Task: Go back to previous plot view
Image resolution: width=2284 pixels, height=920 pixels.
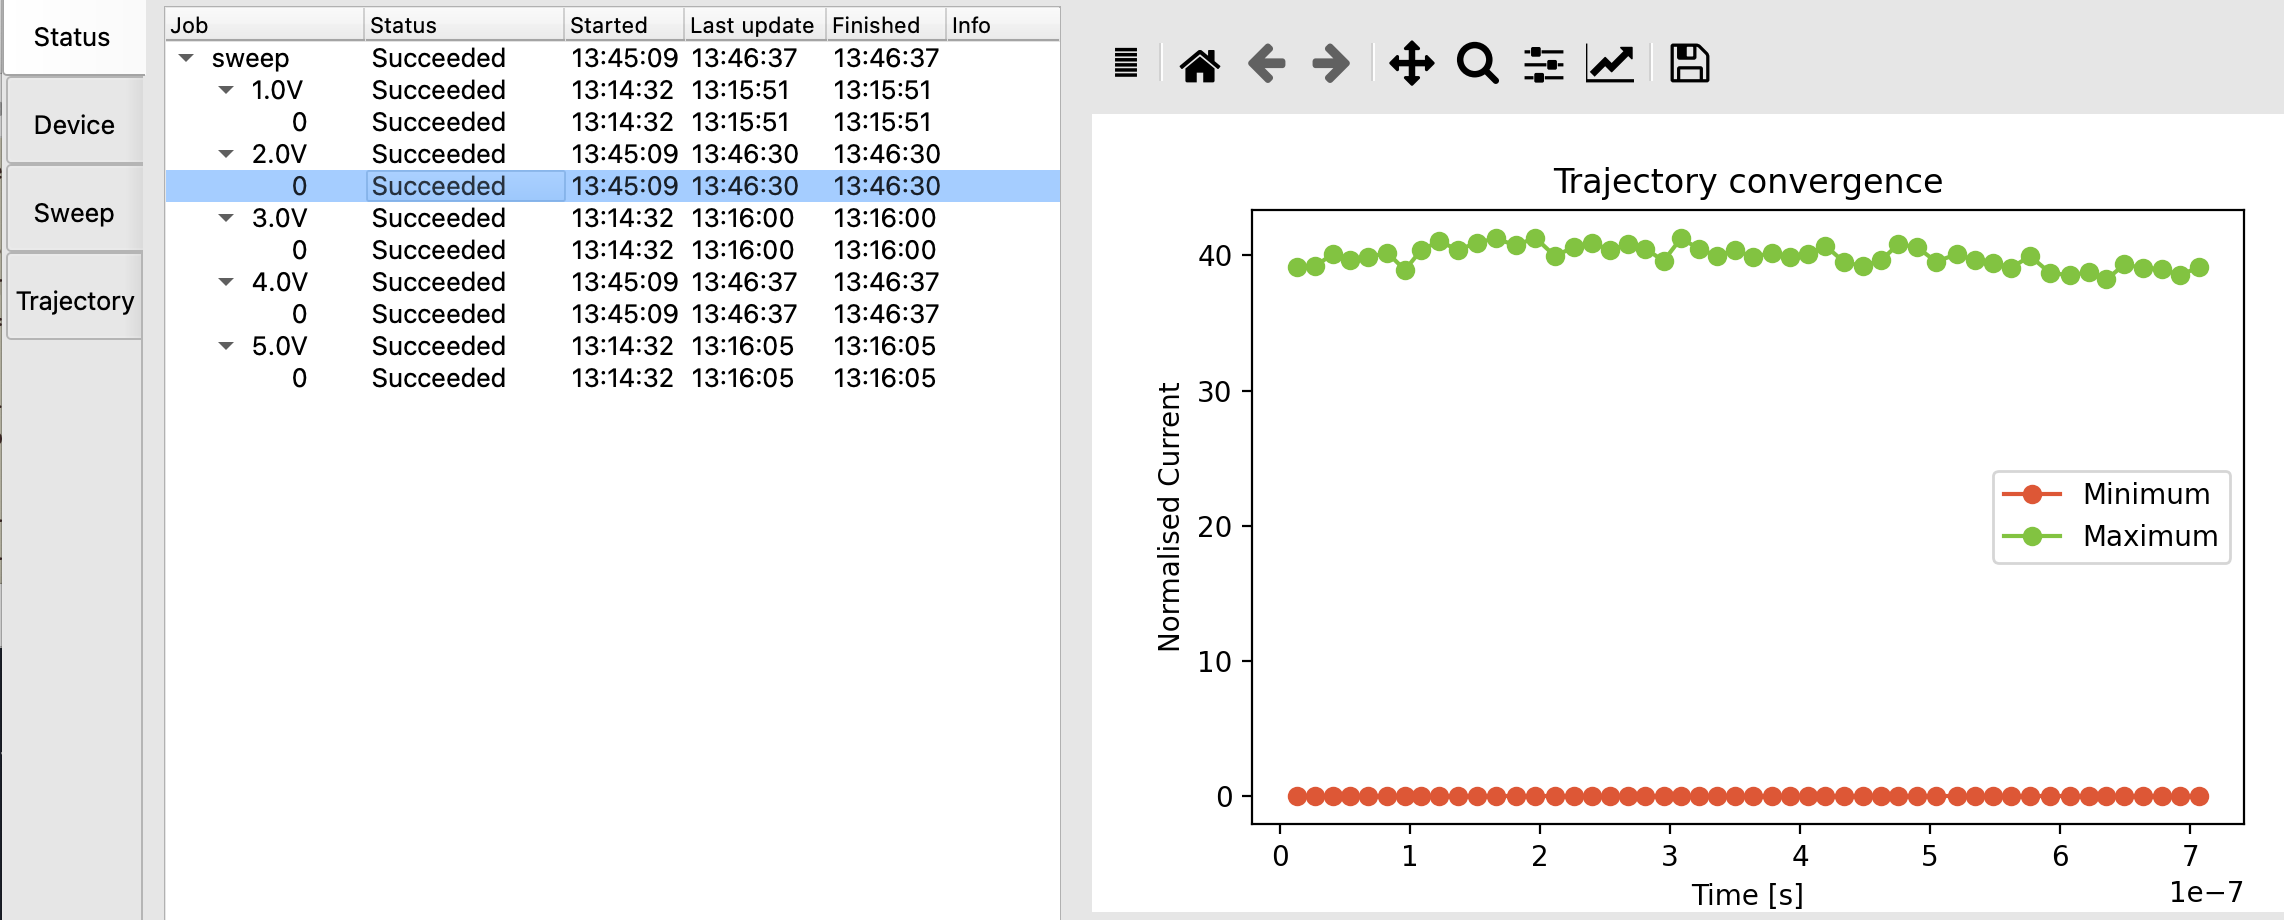Action: coord(1266,64)
